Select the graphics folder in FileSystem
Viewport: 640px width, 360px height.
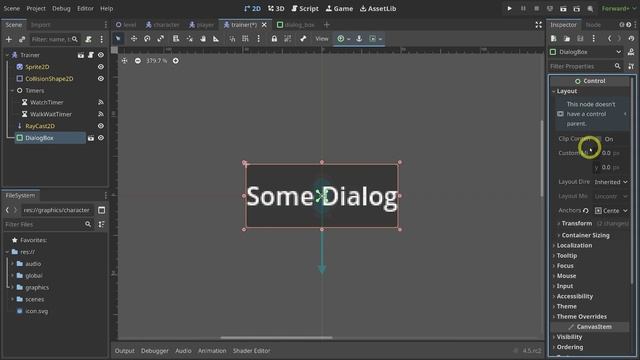[37, 287]
